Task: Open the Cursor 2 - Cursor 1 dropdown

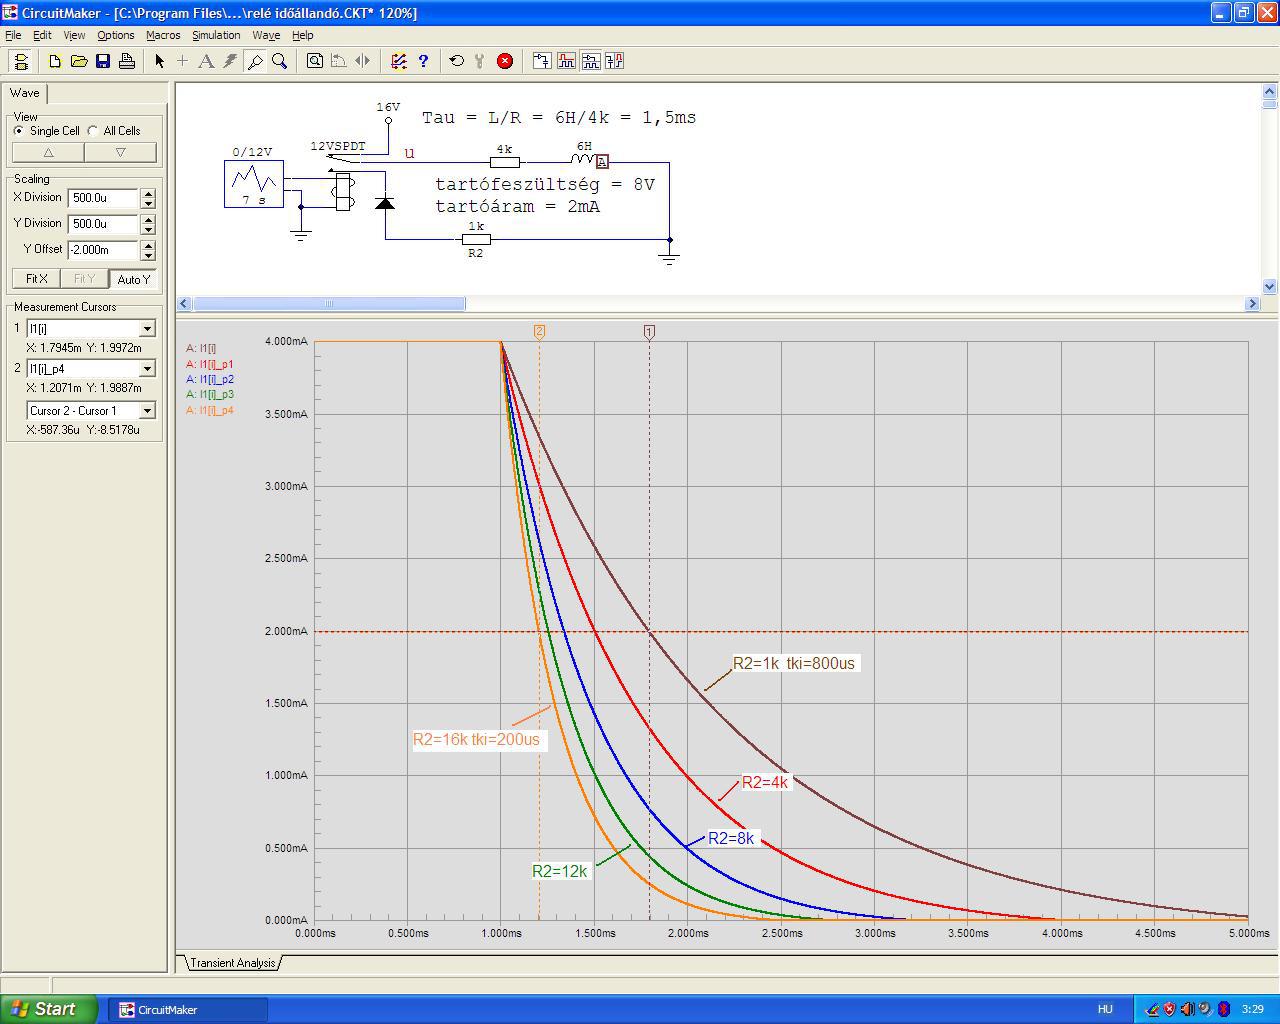Action: coord(147,411)
